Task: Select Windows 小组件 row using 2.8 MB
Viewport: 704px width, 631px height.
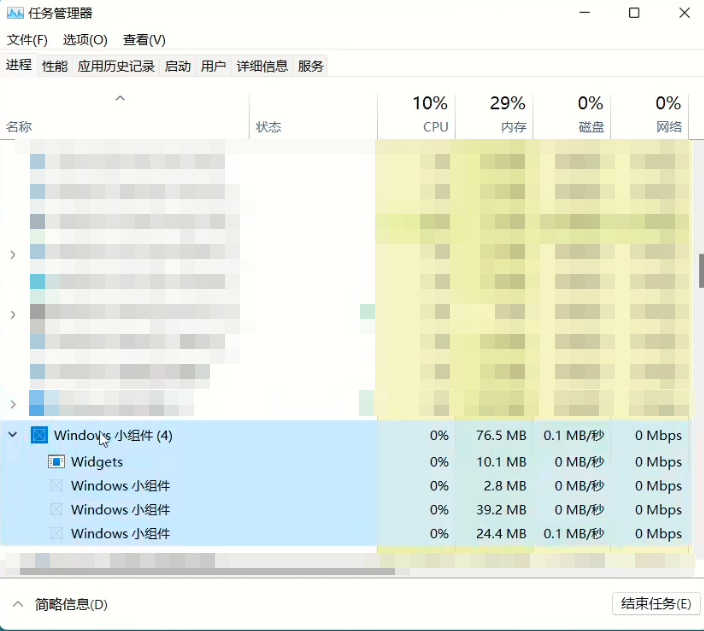Action: click(x=345, y=485)
